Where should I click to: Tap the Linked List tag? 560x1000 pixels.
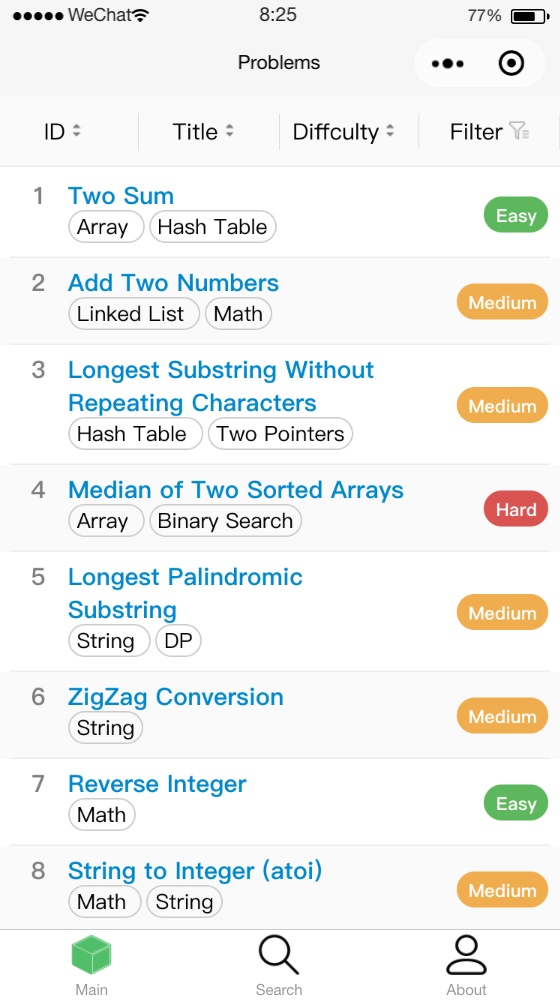tap(134, 314)
